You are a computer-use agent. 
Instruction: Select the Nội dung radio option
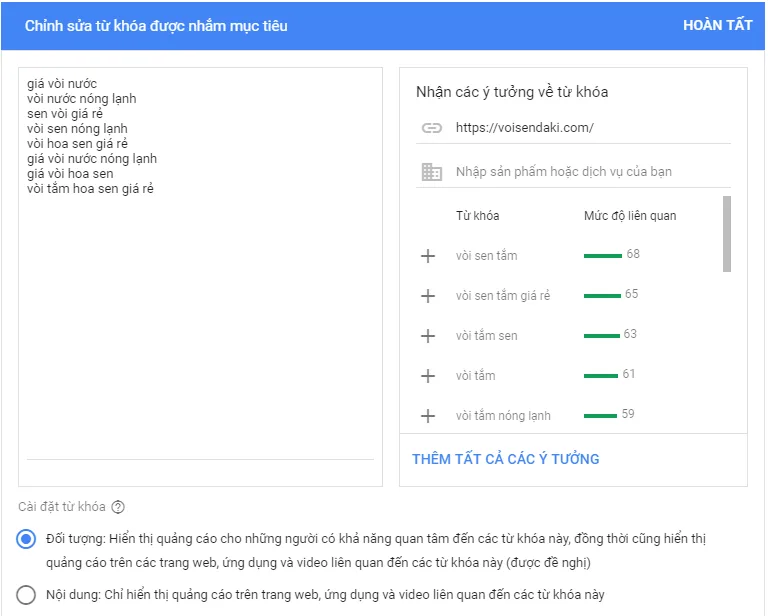click(26, 595)
